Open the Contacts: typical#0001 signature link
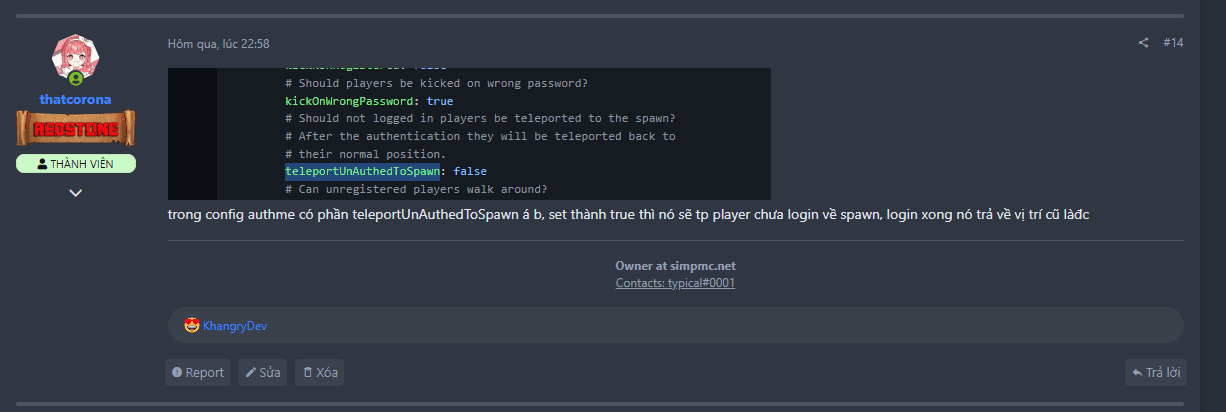The width and height of the screenshot is (1226, 412). 675,283
